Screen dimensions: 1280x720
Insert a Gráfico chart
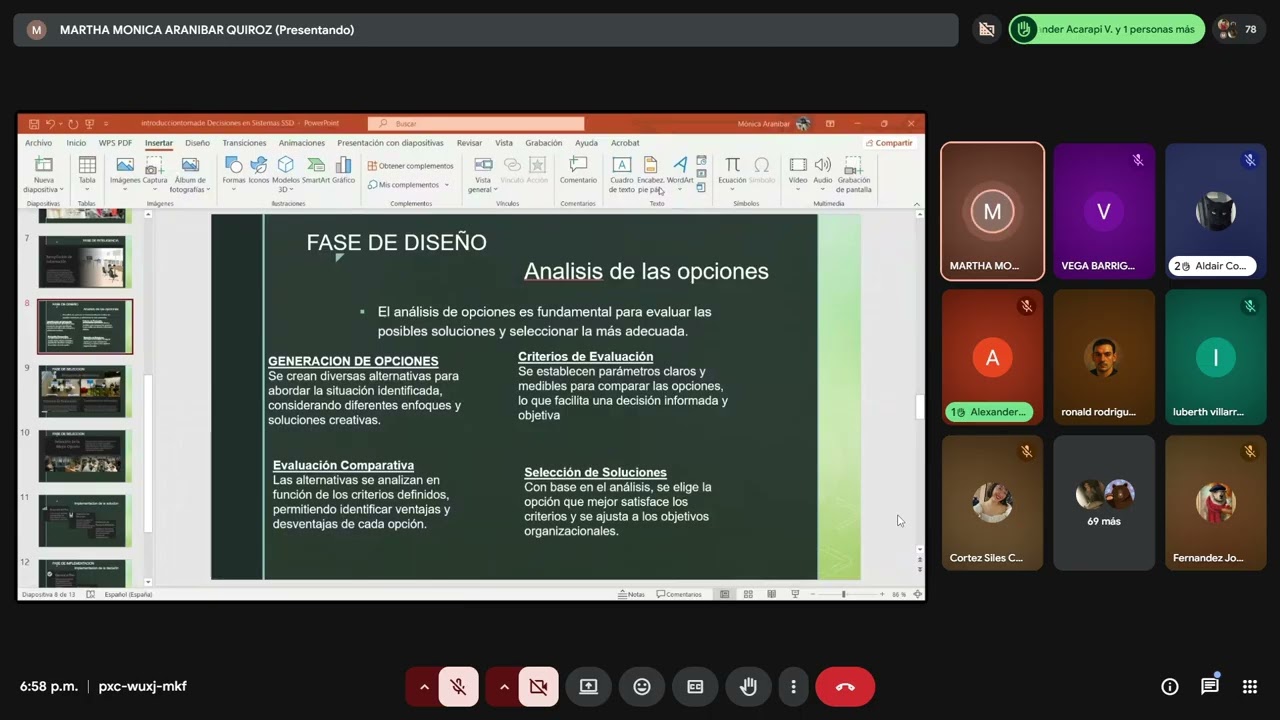(x=343, y=171)
